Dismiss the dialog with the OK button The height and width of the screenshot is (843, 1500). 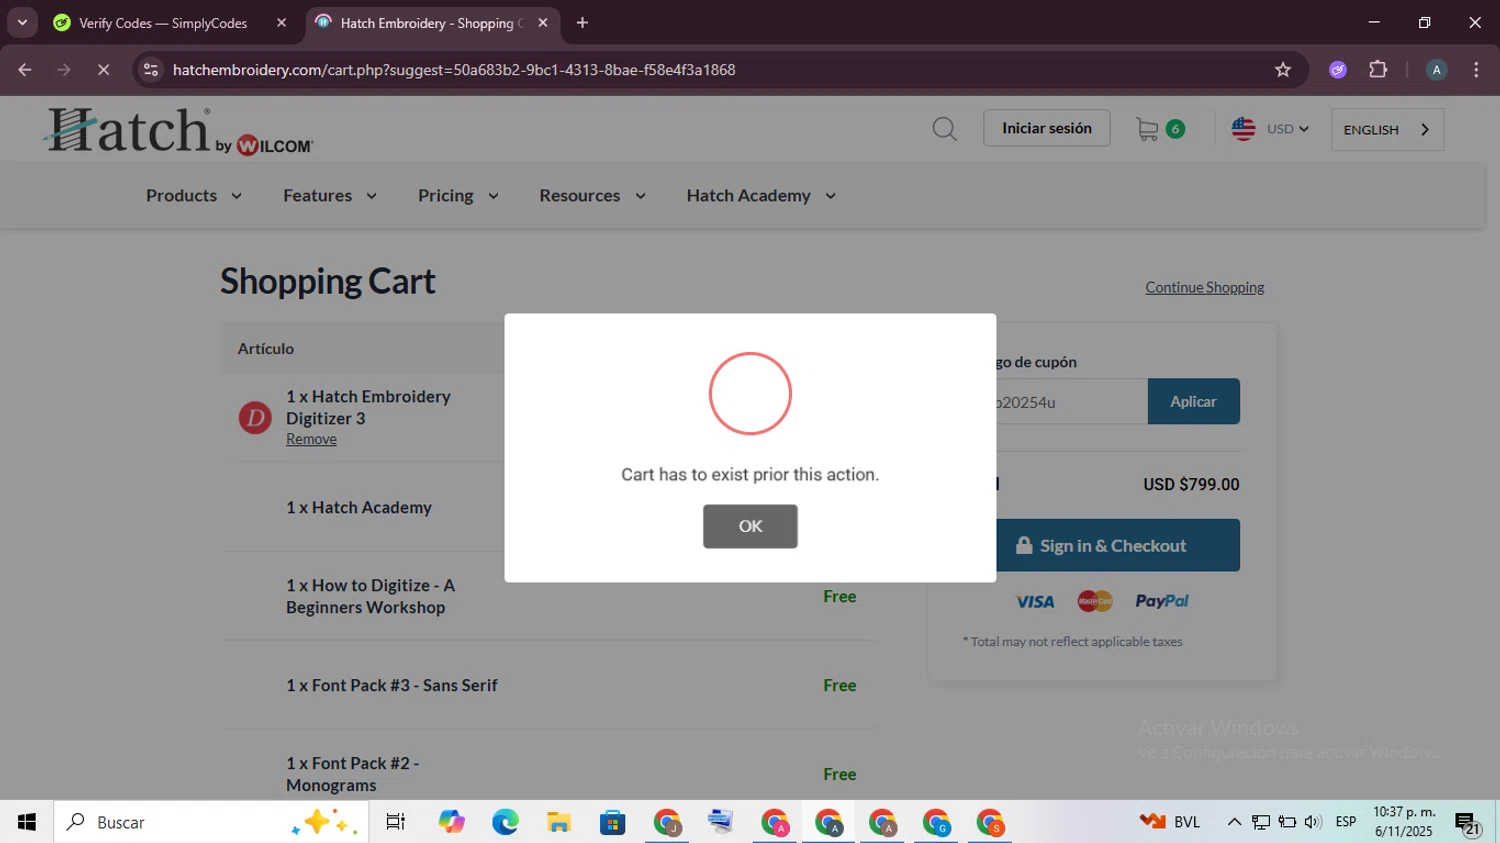[x=750, y=526]
